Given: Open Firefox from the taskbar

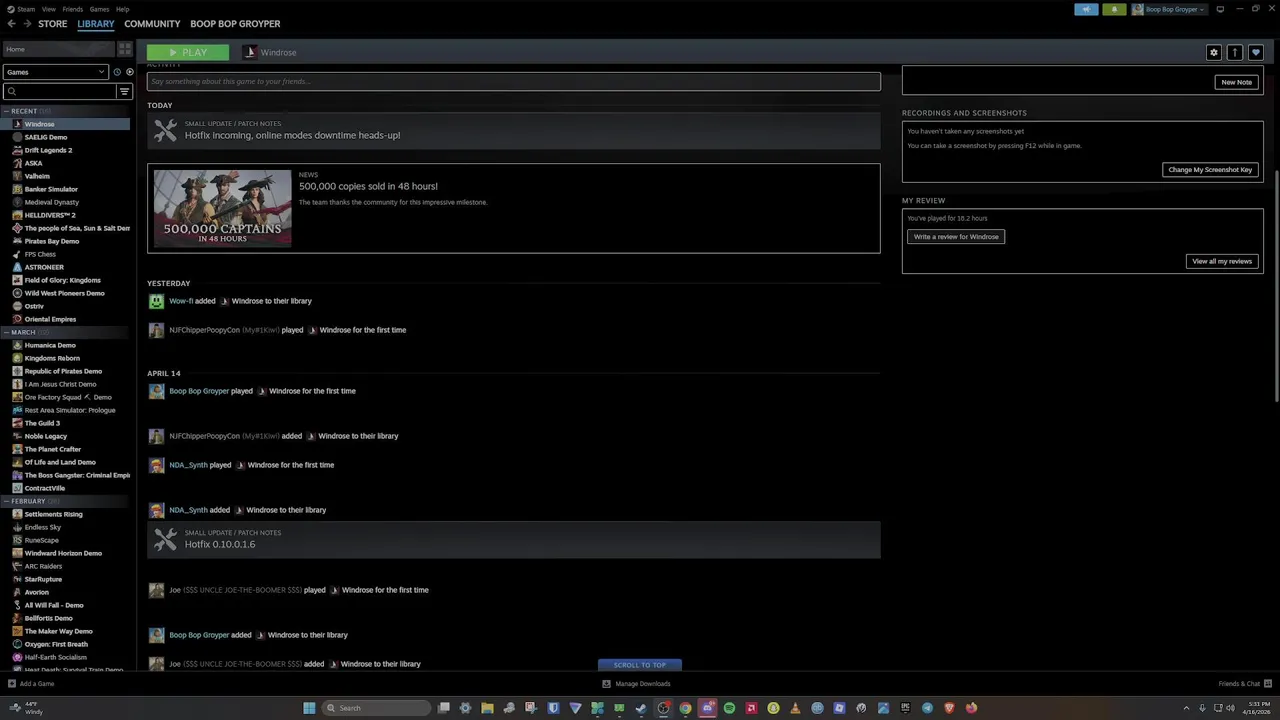Looking at the screenshot, I should 971,708.
